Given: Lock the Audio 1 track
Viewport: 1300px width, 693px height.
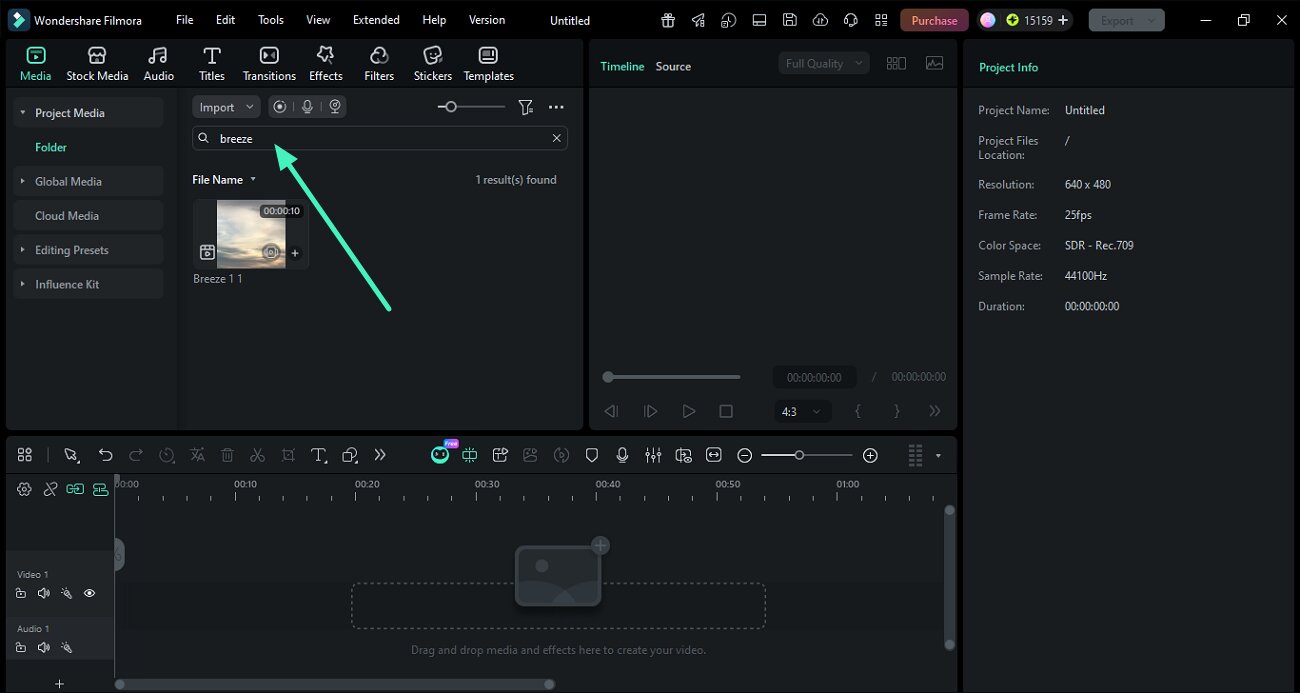Looking at the screenshot, I should (21, 647).
